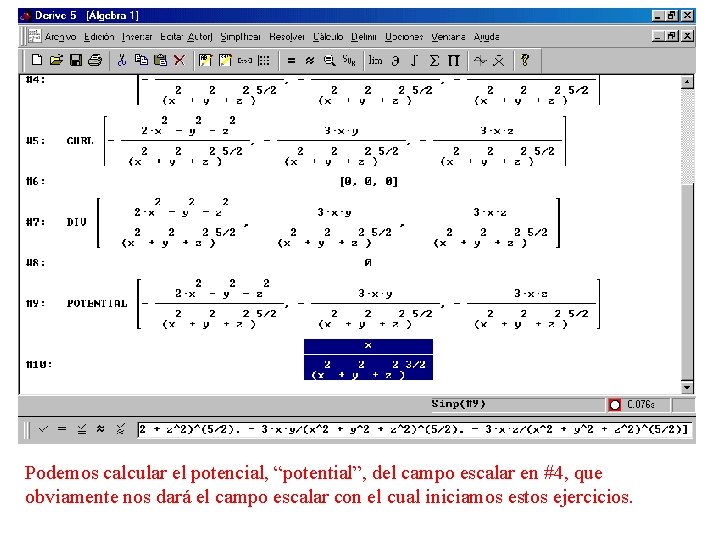
Task: Select the highlighted expression #10
Action: click(x=368, y=360)
